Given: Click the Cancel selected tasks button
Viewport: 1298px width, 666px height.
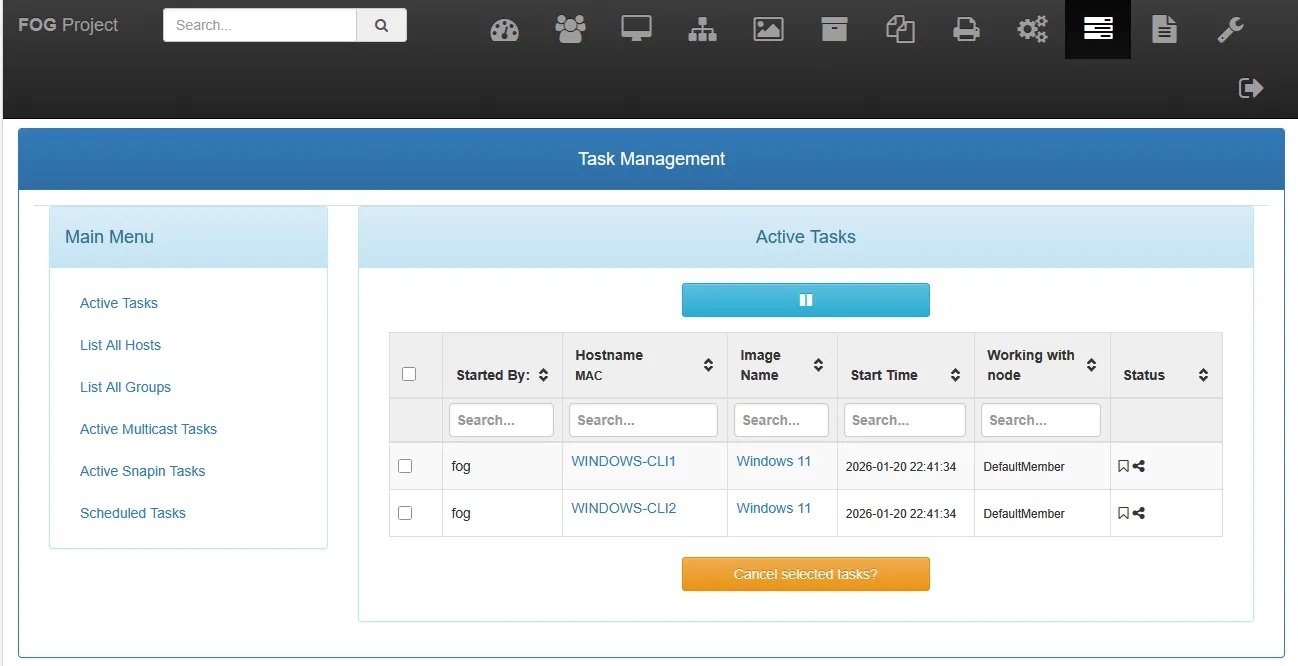Looking at the screenshot, I should (x=805, y=574).
